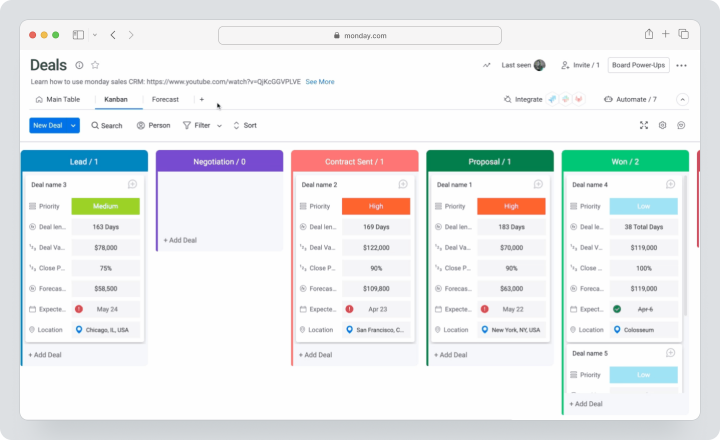
Task: Expand the Filter options chevron
Action: [219, 126]
